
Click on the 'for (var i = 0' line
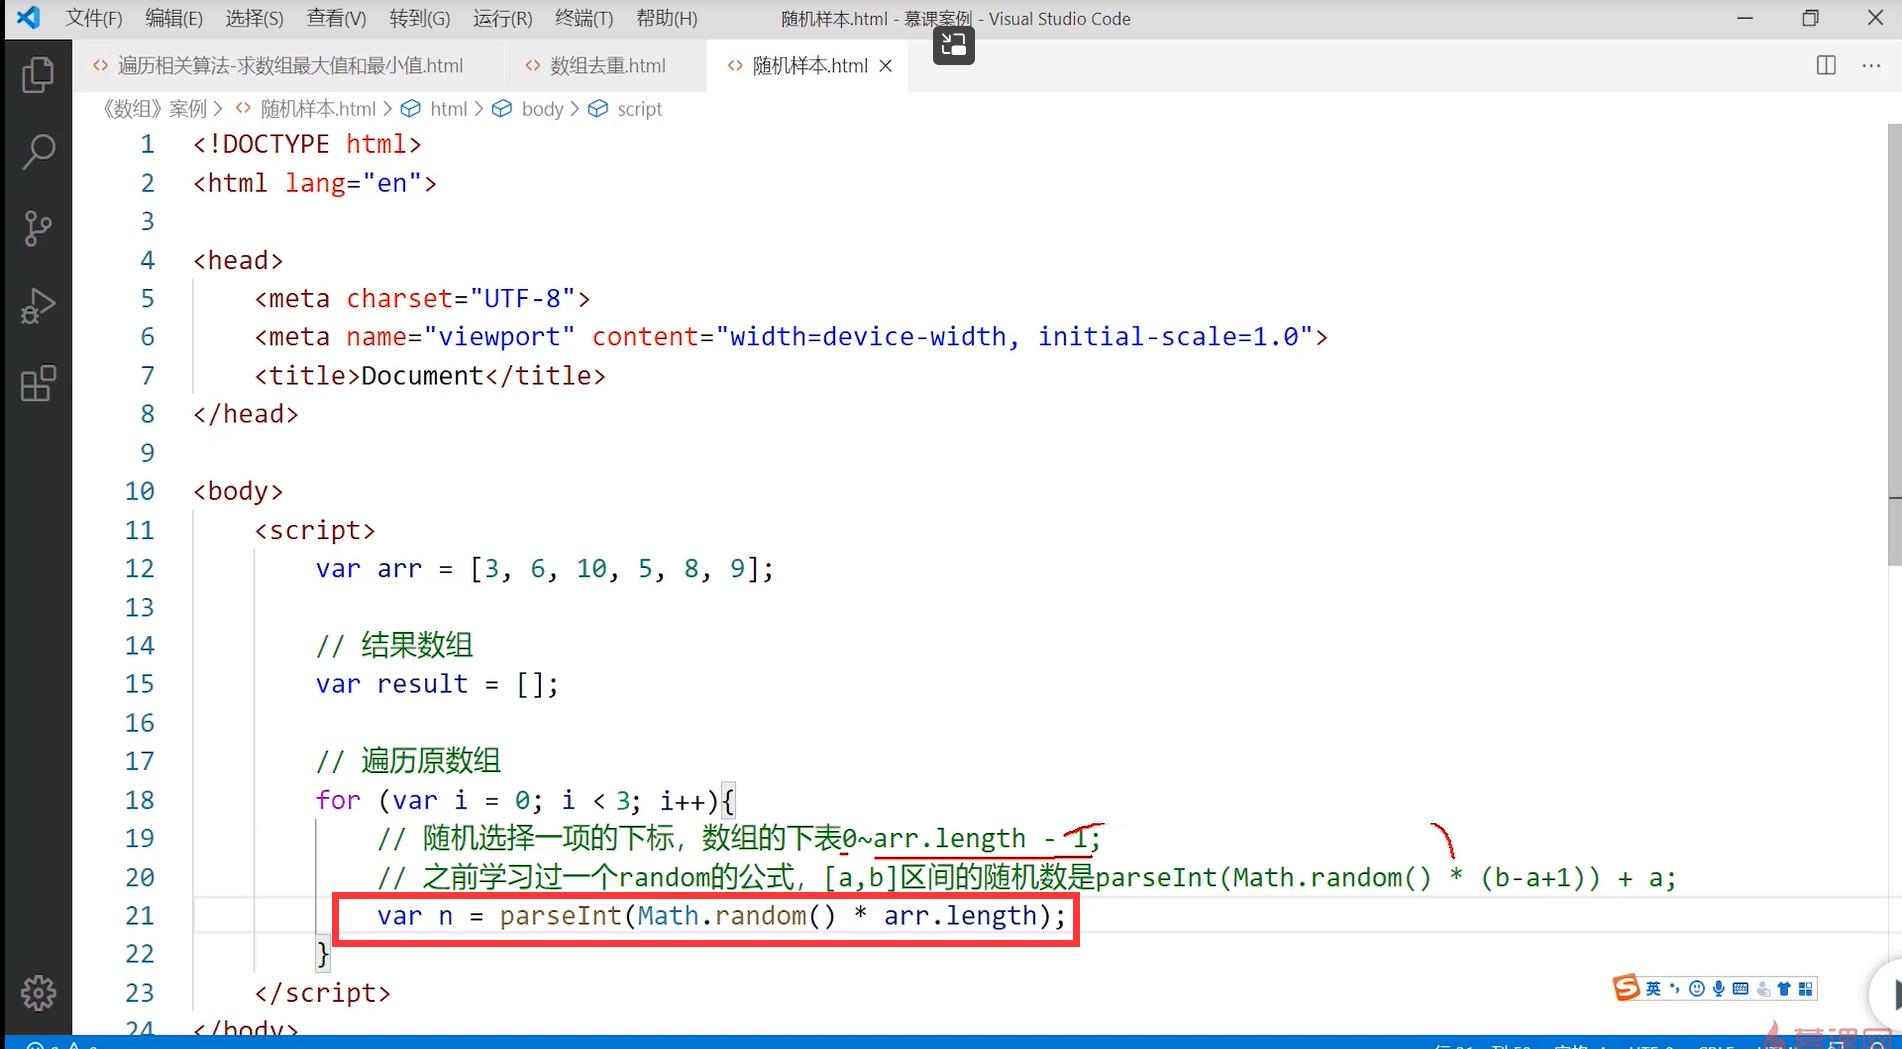pos(526,800)
